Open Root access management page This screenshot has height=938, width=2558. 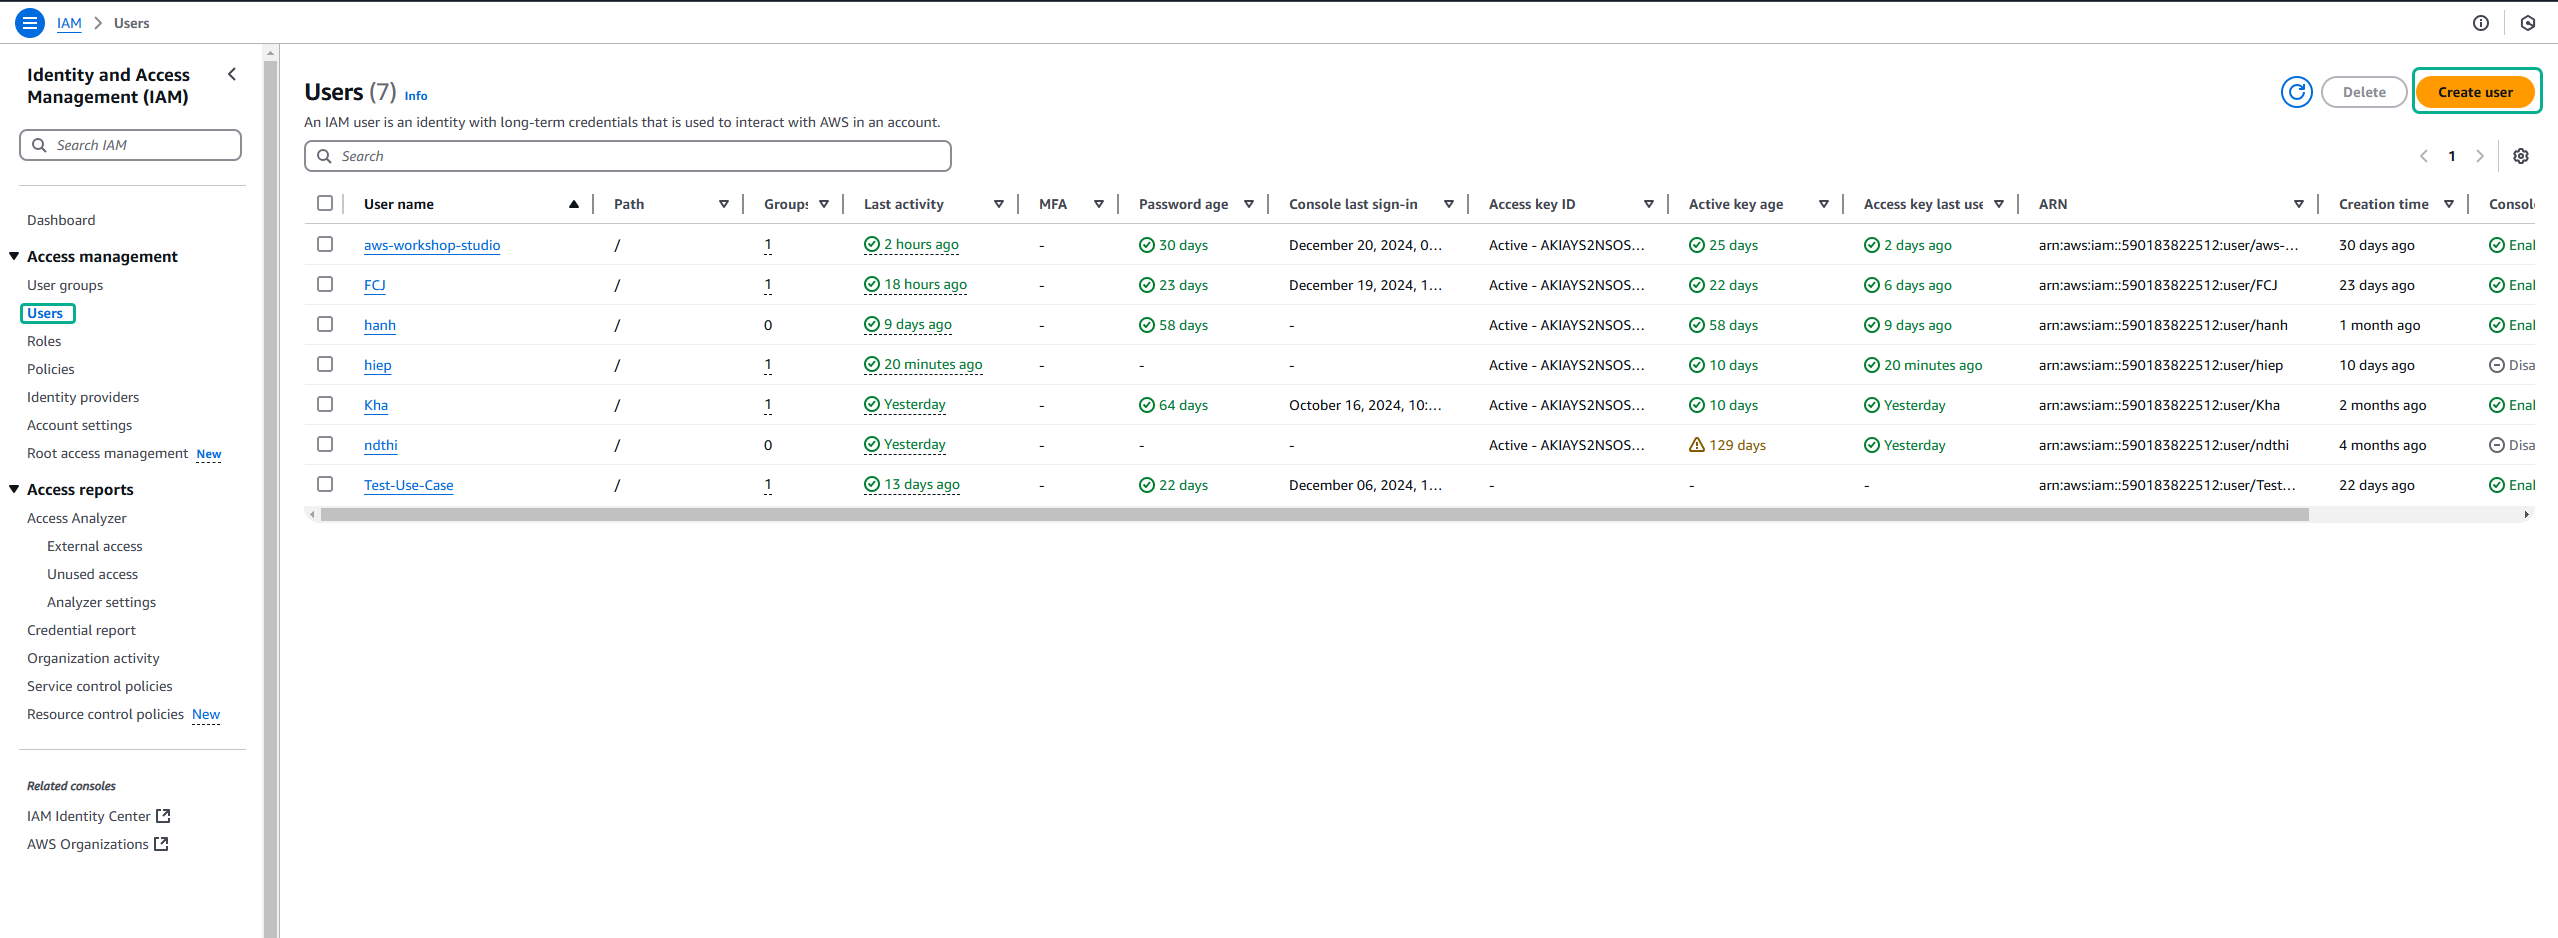[107, 453]
